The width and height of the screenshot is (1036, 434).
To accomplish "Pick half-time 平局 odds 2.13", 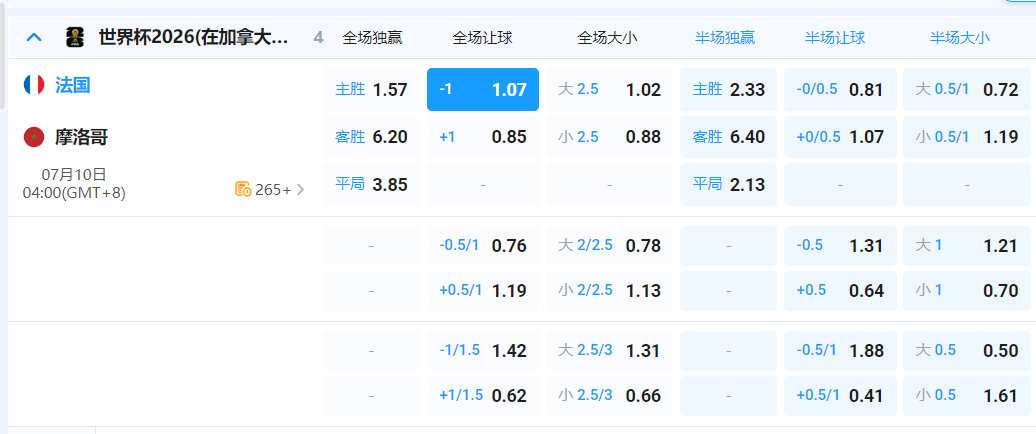I will pos(729,184).
